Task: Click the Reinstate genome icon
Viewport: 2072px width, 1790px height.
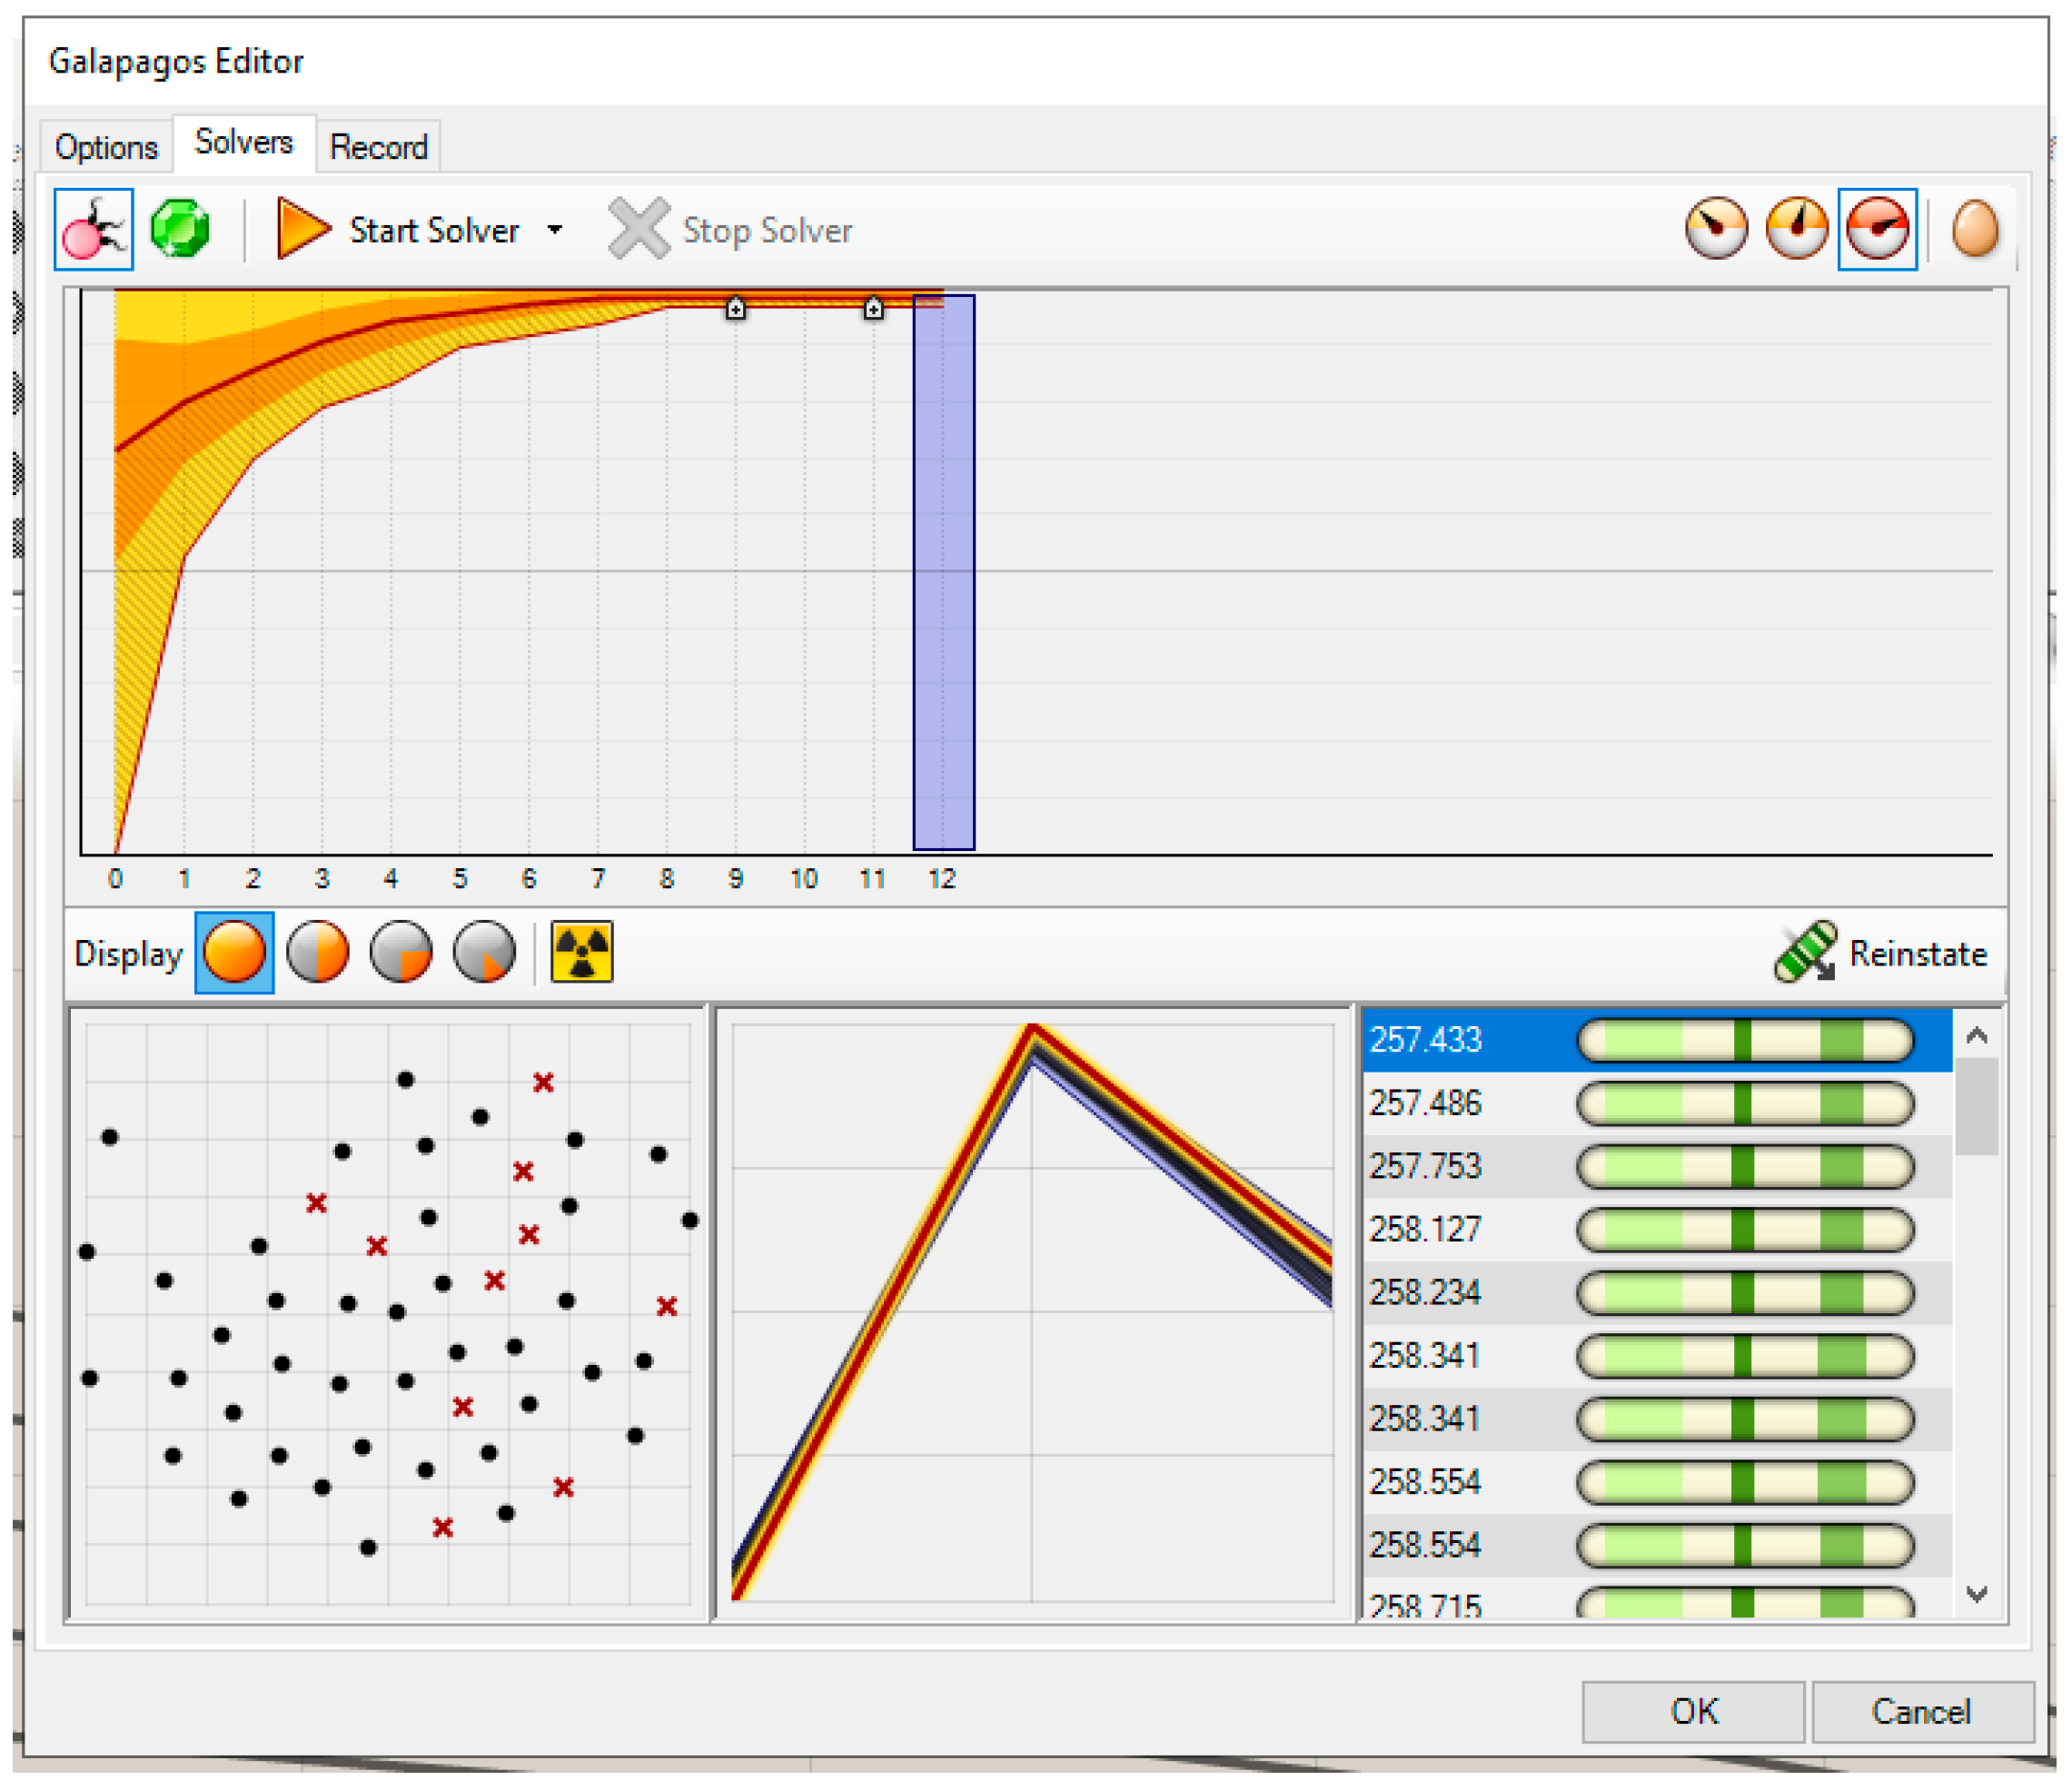Action: pyautogui.click(x=1805, y=952)
